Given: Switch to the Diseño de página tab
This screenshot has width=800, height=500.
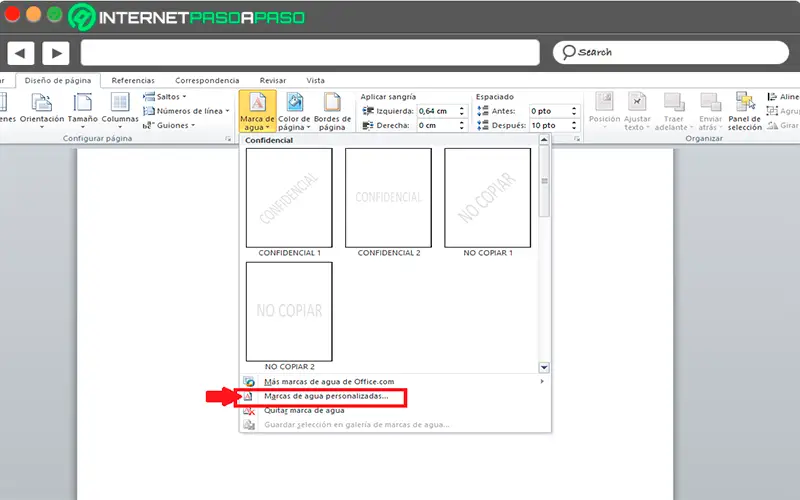Looking at the screenshot, I should 58,81.
